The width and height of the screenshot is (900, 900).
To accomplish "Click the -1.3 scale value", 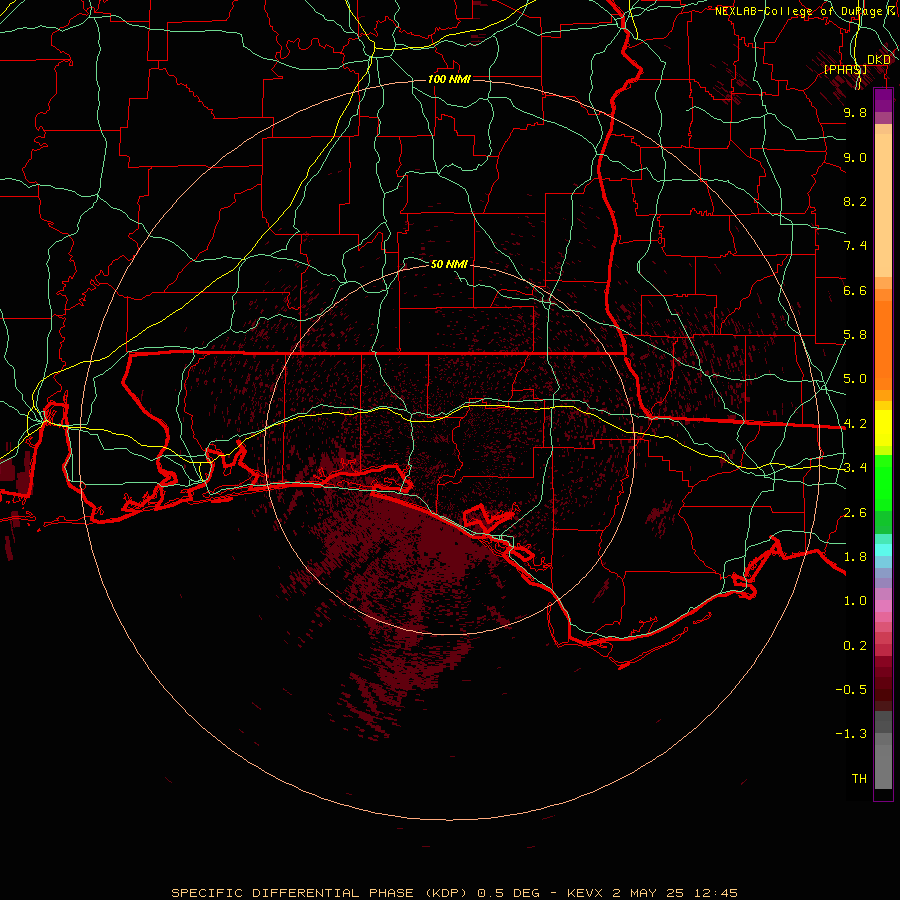I will click(x=851, y=734).
